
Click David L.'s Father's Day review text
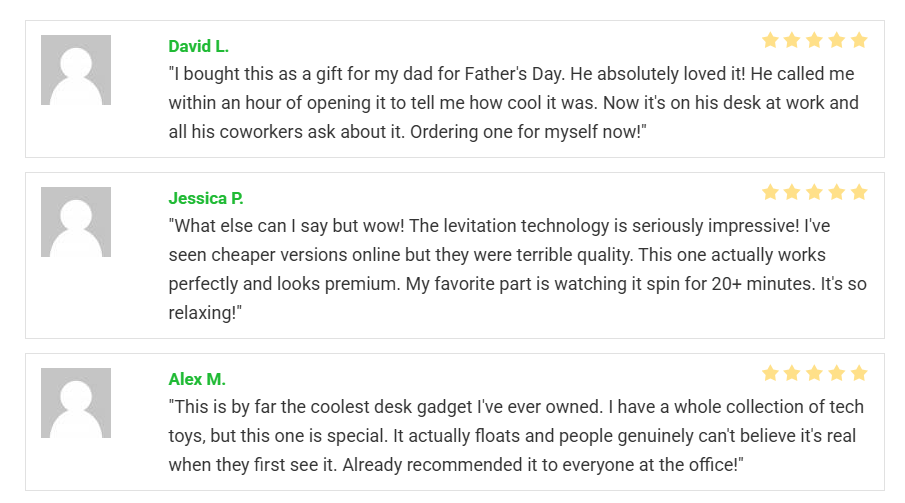click(x=512, y=103)
